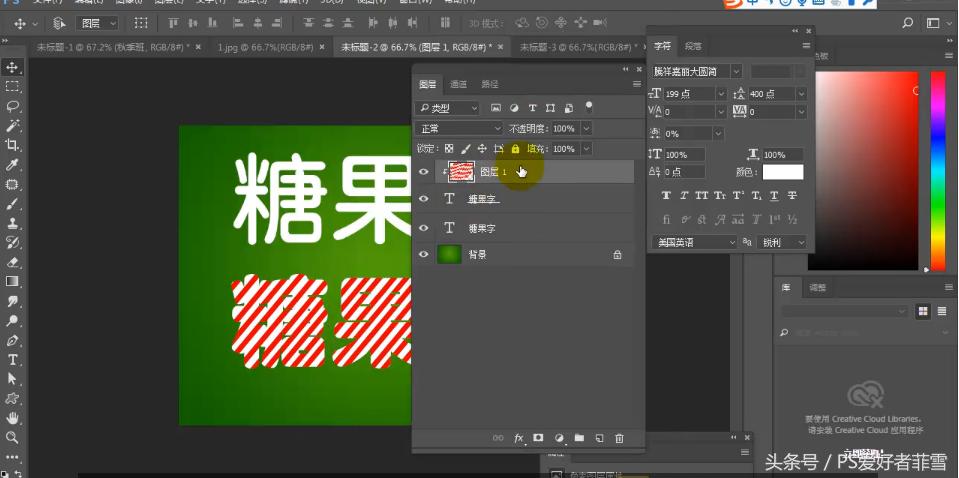Select the Gradient tool

[x=12, y=282]
